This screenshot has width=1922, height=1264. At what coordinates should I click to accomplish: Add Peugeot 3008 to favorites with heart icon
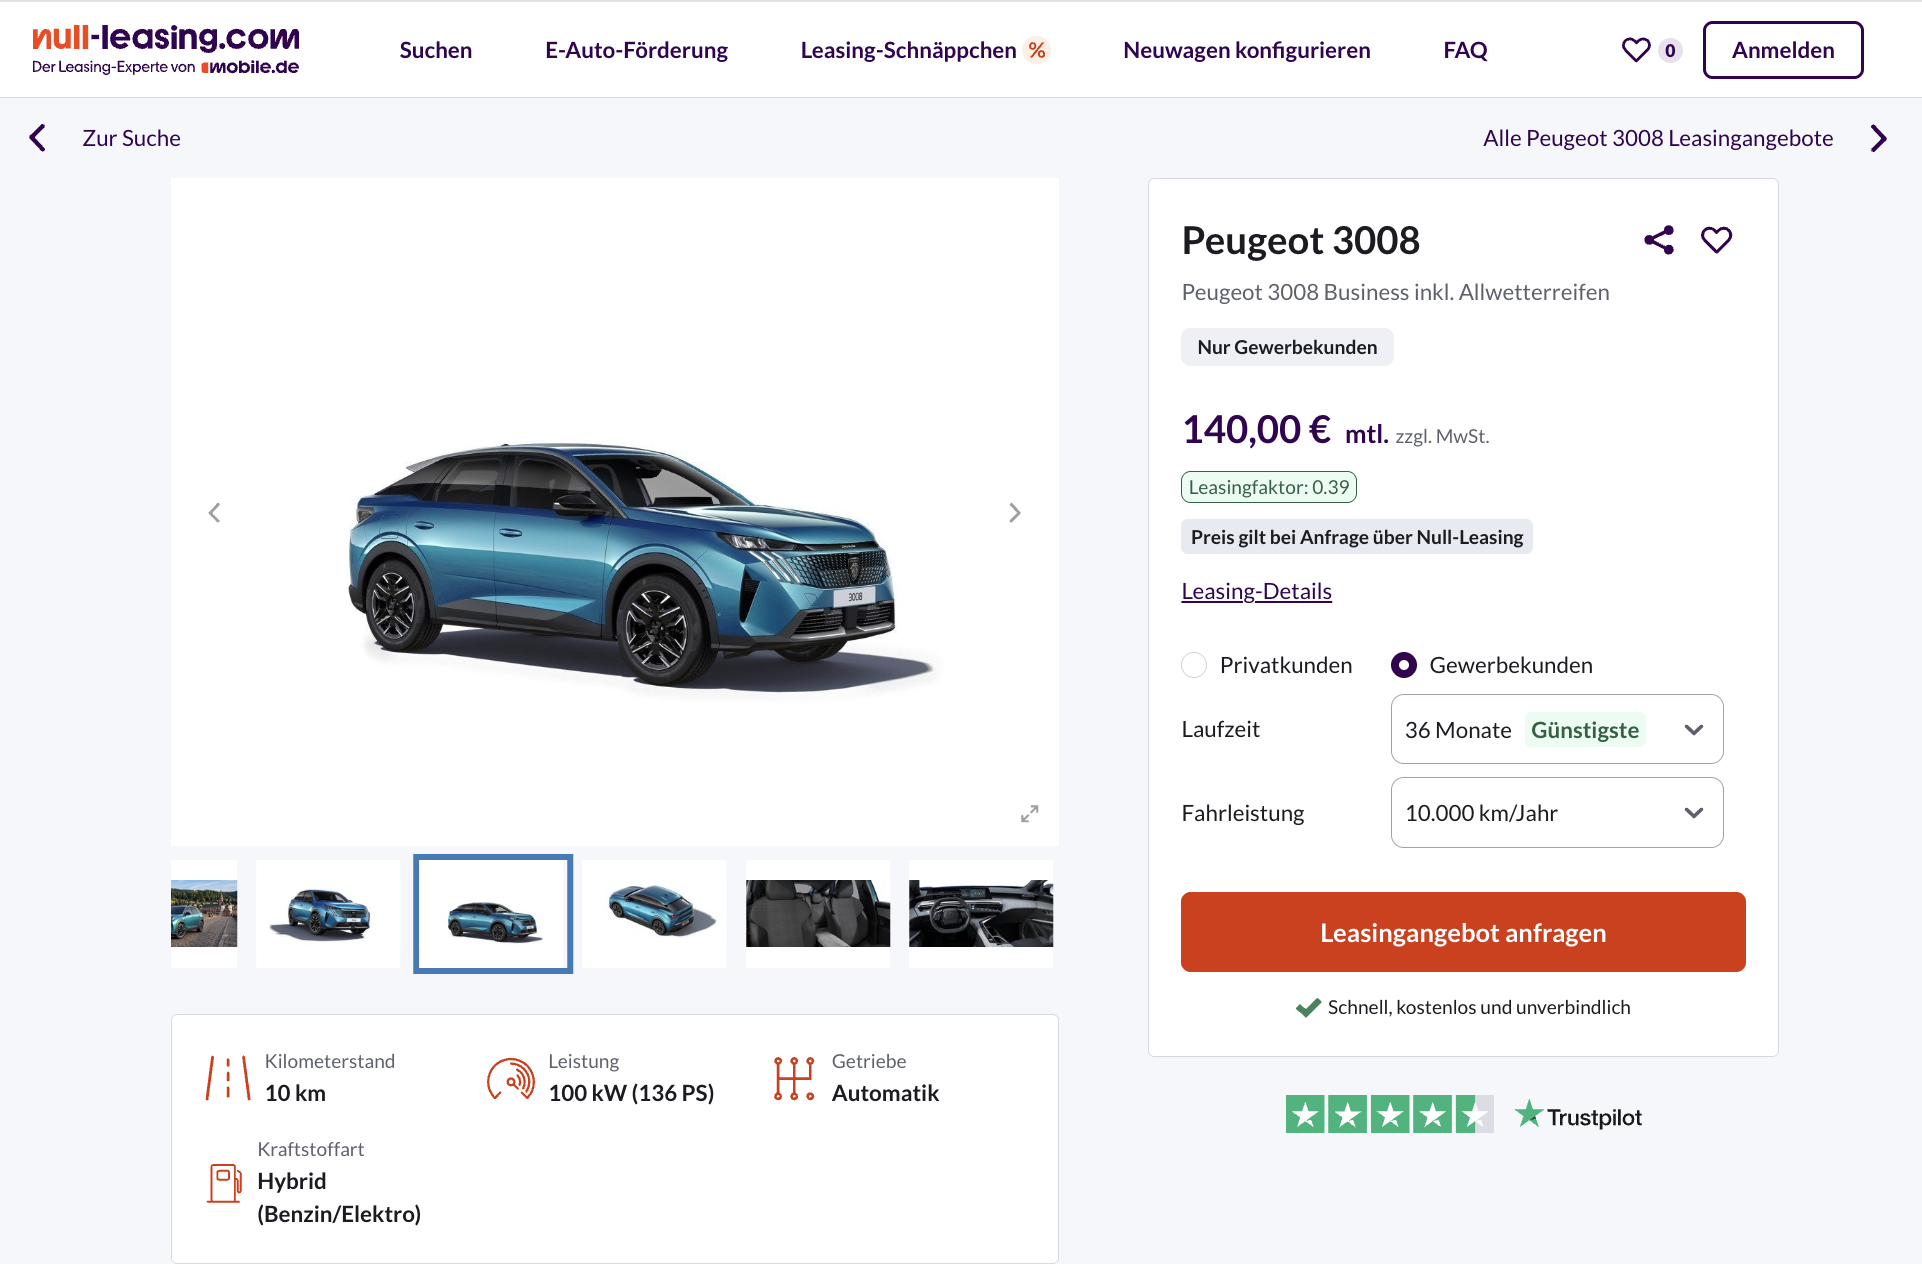pyautogui.click(x=1716, y=240)
